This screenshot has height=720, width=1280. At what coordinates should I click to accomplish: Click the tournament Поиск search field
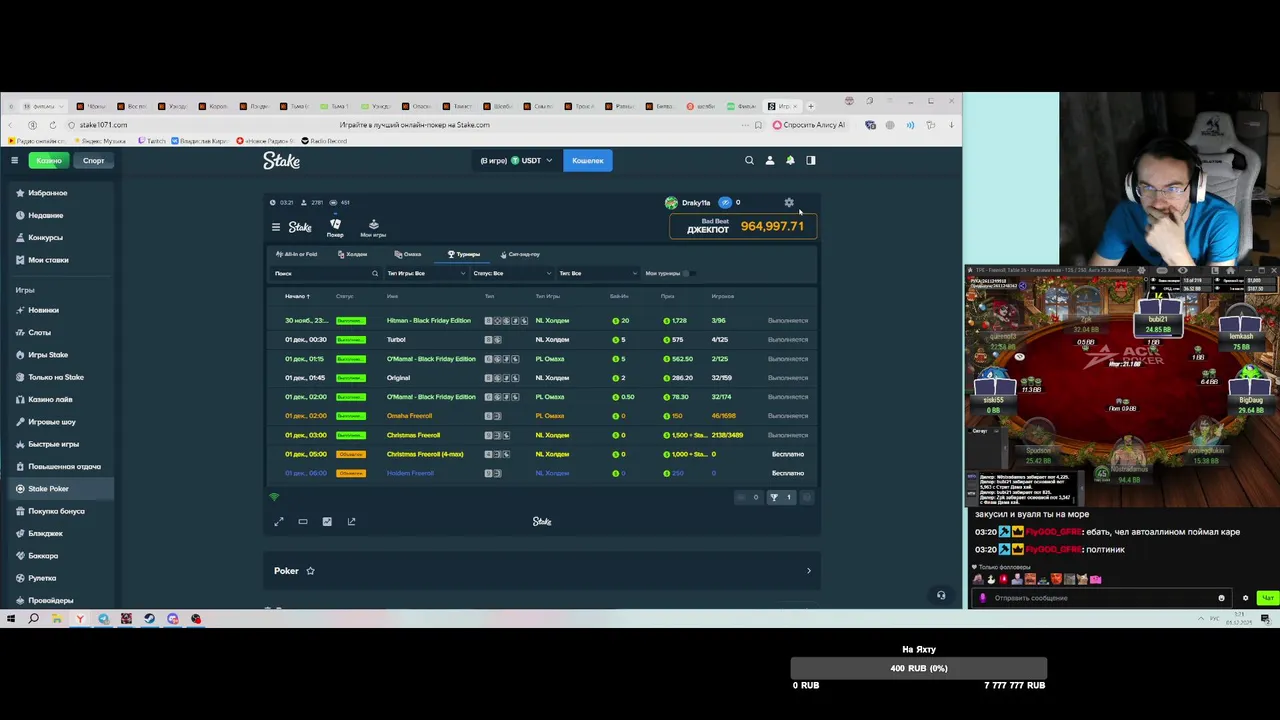(326, 273)
